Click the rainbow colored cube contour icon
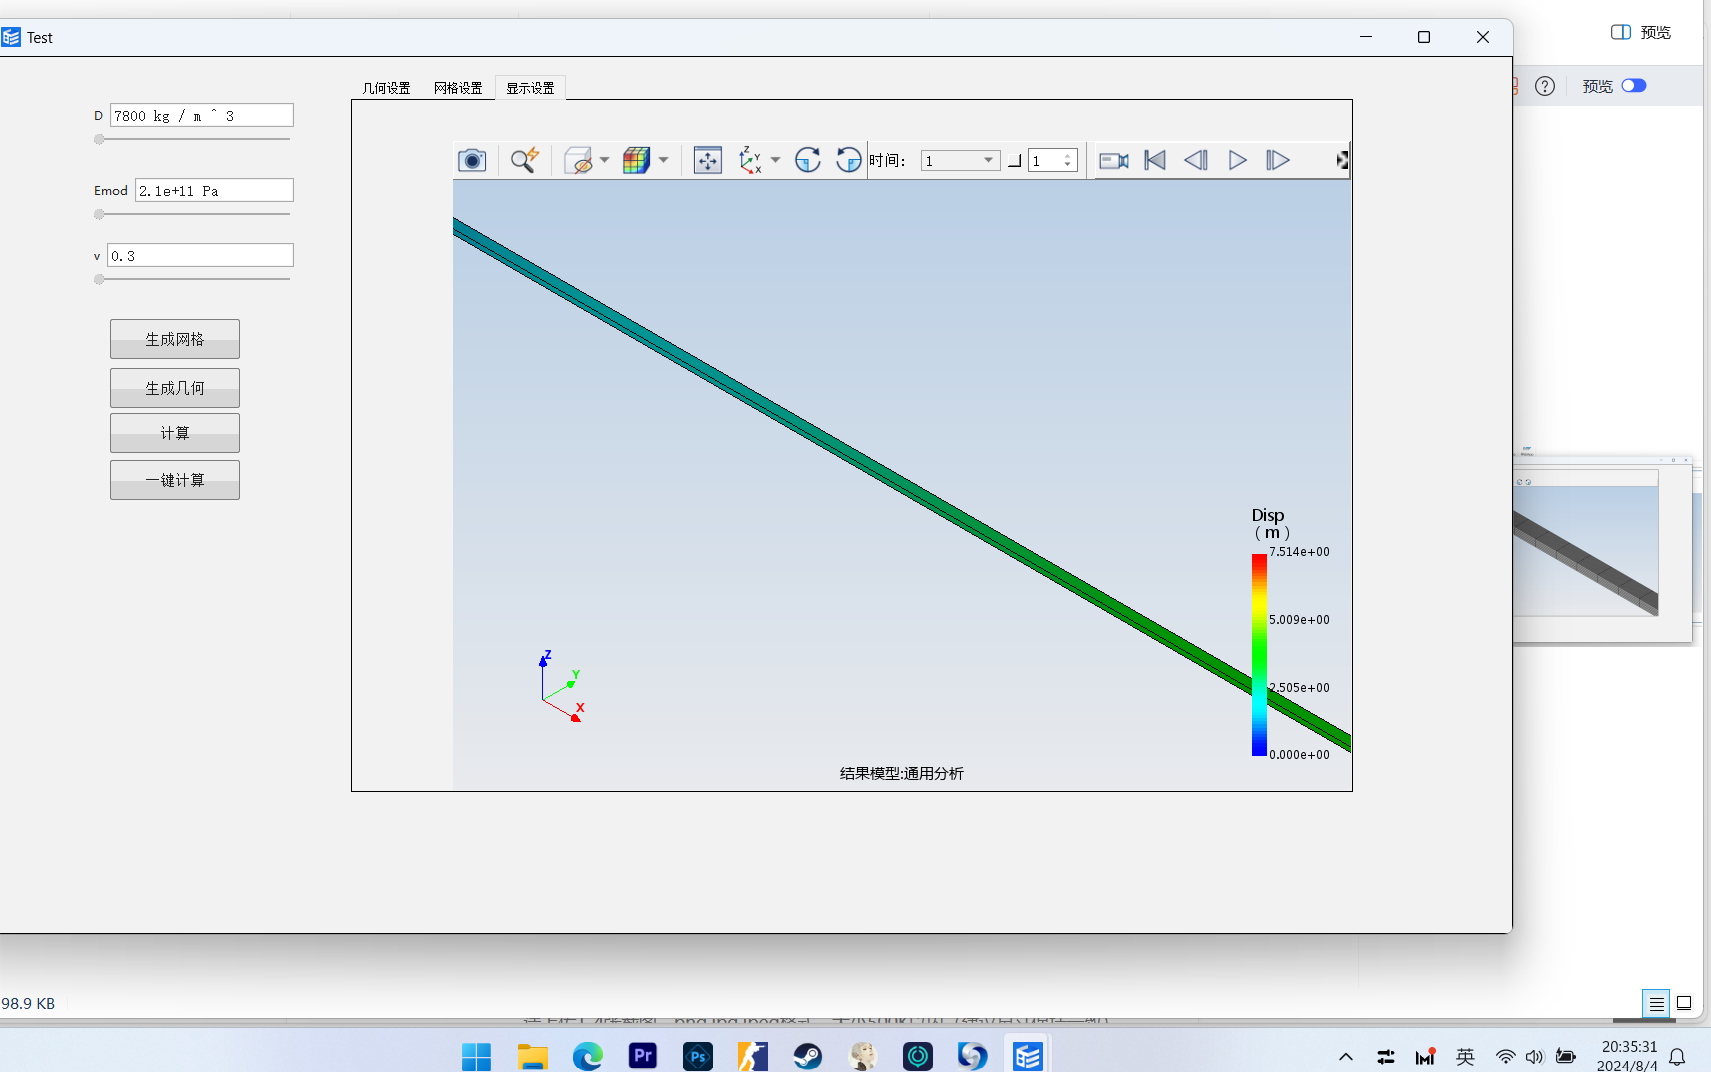 [636, 160]
